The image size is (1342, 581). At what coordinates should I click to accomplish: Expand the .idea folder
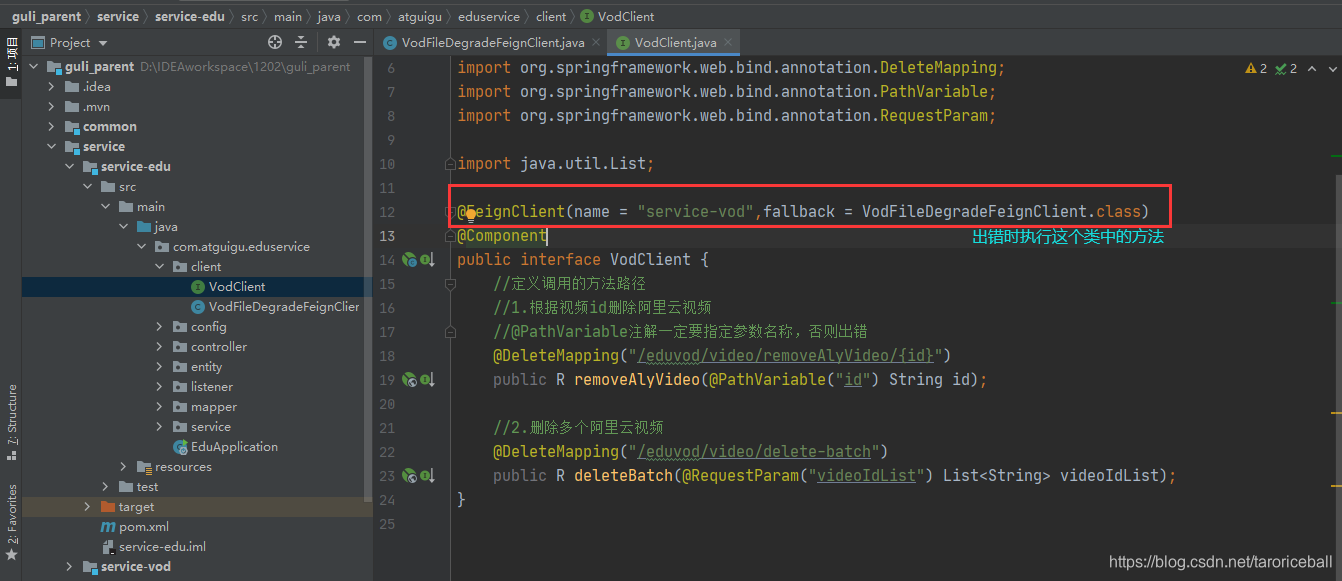[x=52, y=87]
